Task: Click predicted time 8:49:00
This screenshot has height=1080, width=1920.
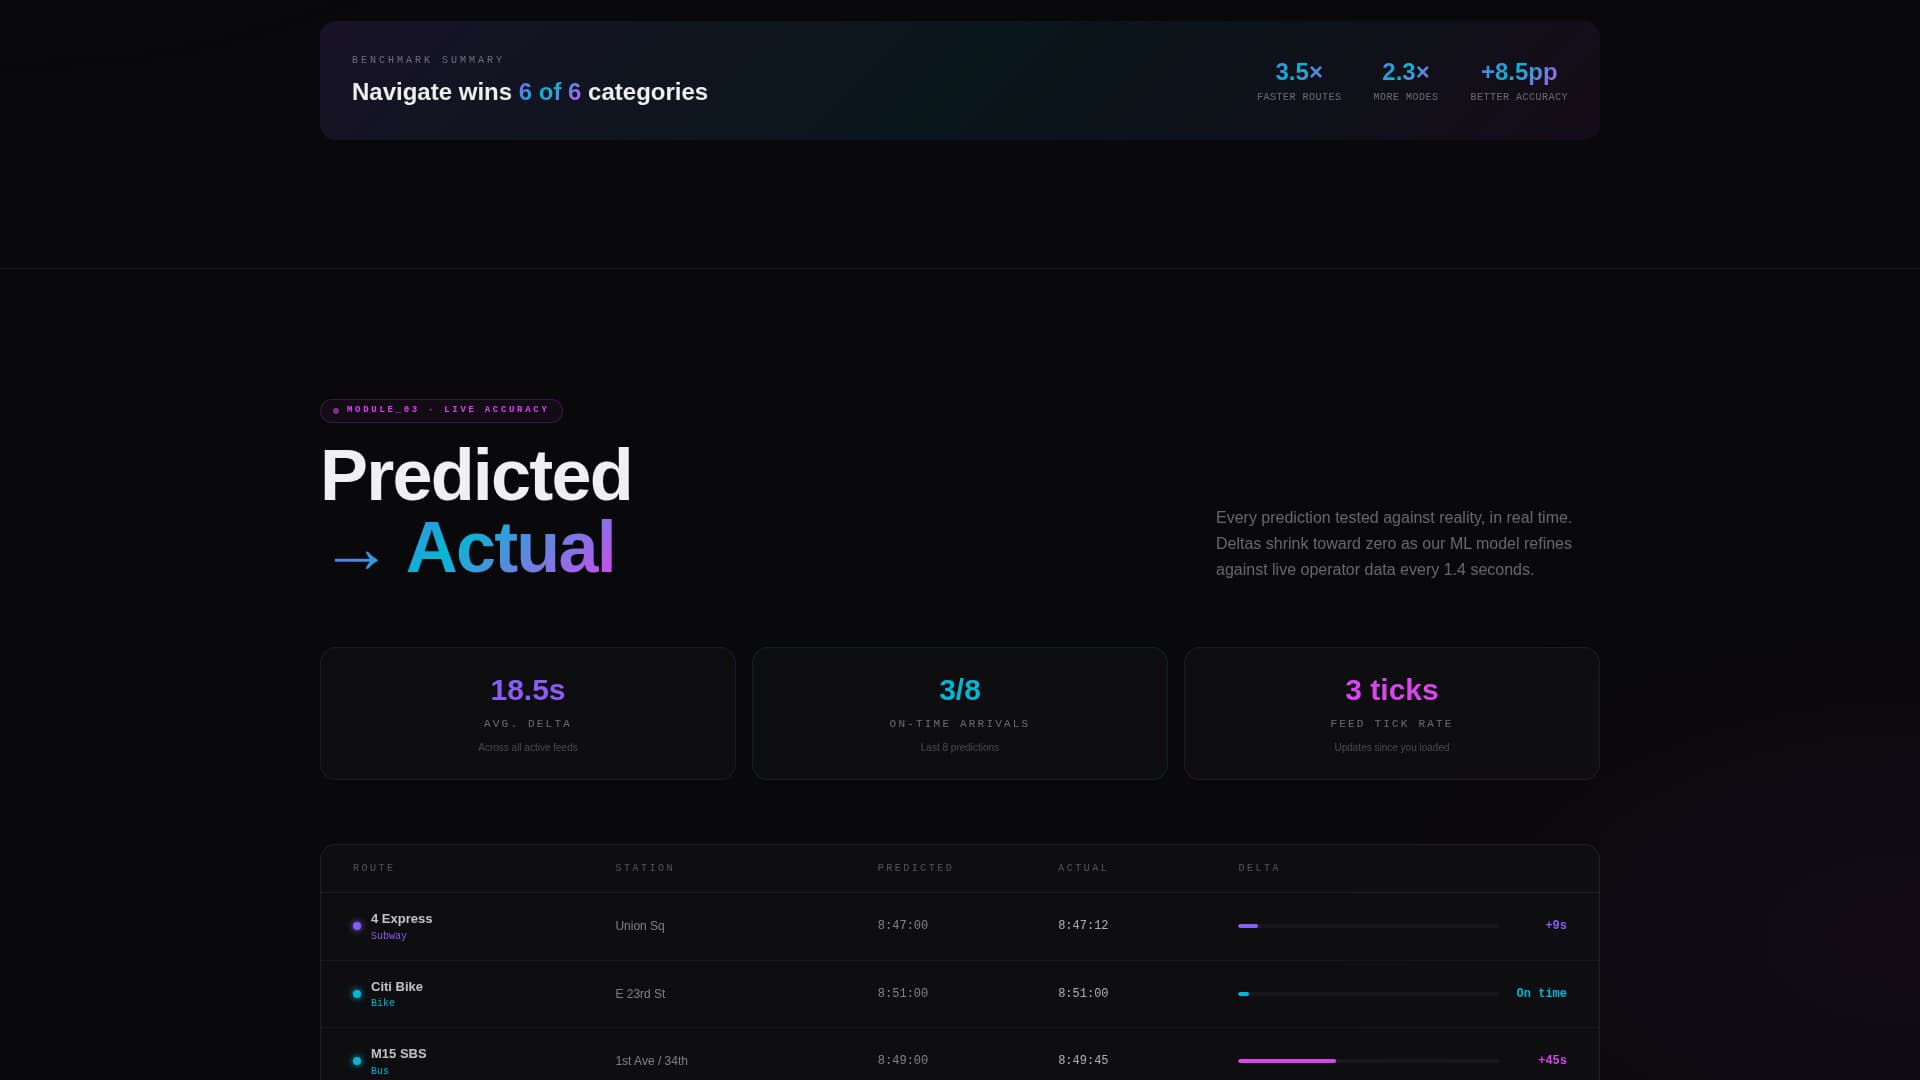Action: (903, 1061)
